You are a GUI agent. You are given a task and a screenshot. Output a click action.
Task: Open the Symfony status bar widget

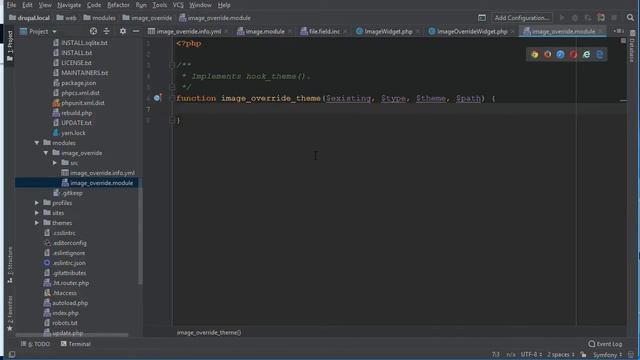click(x=607, y=354)
